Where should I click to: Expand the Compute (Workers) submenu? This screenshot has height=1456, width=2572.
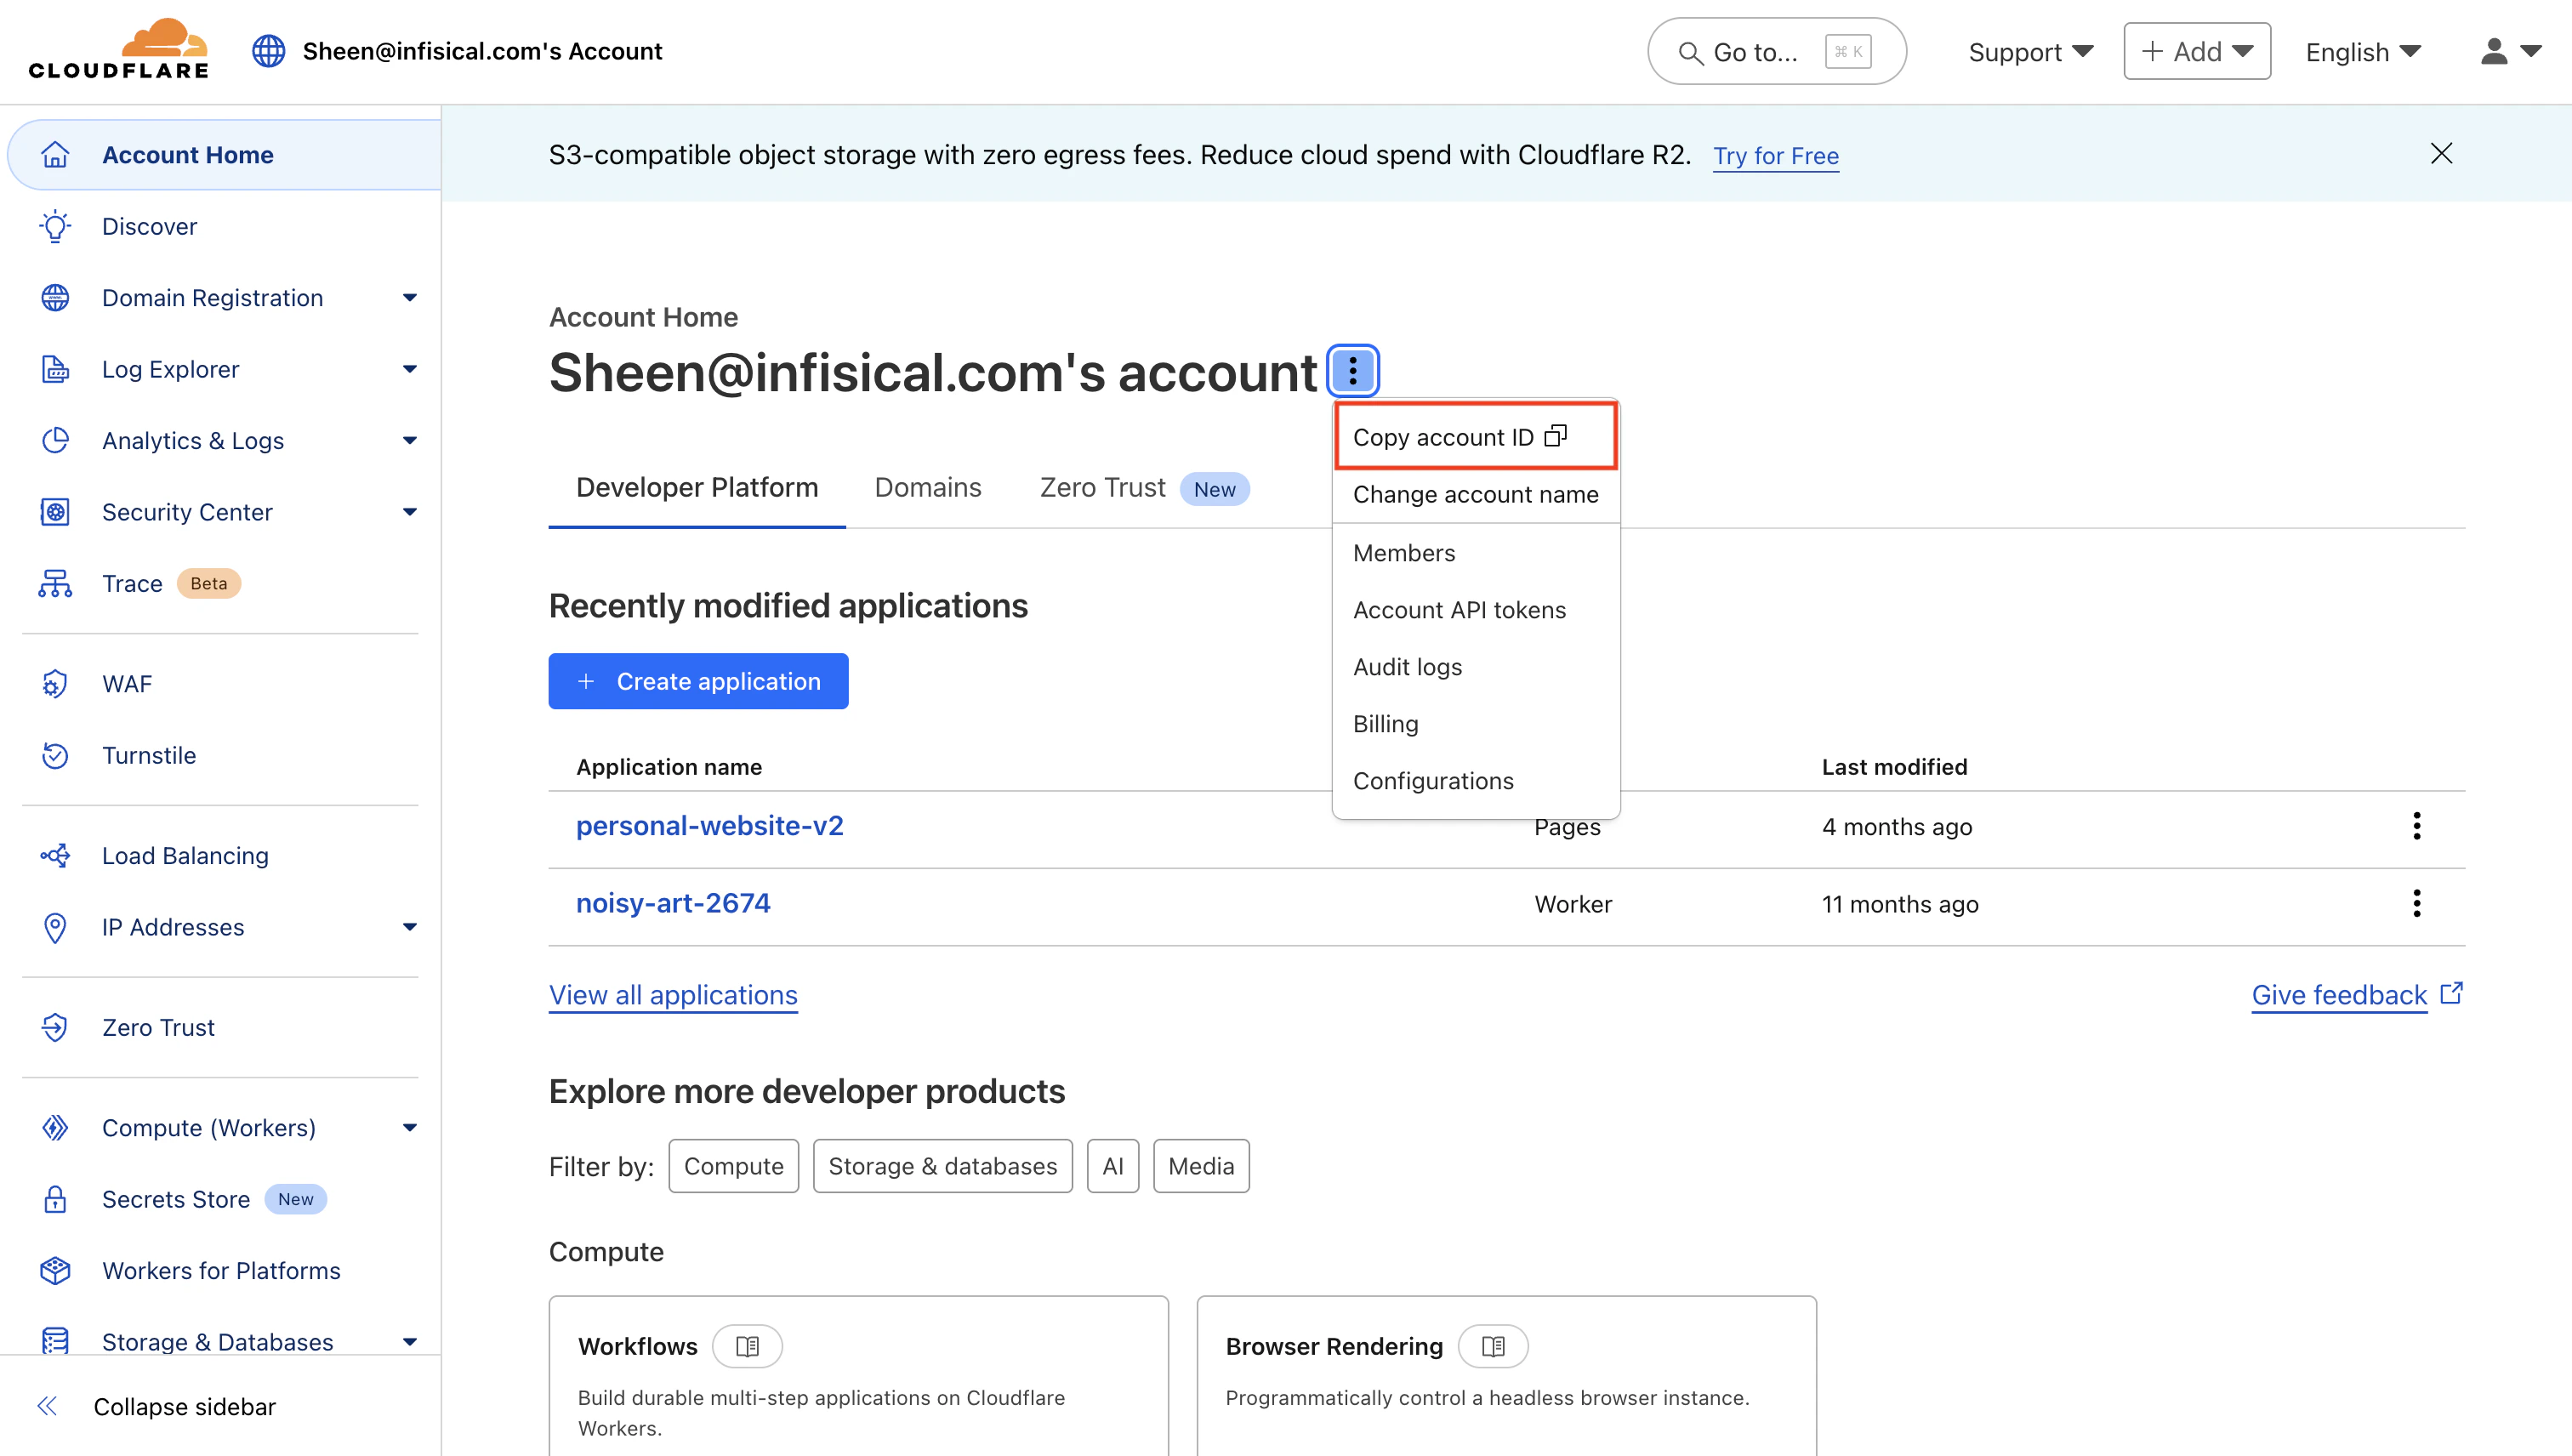(x=409, y=1128)
